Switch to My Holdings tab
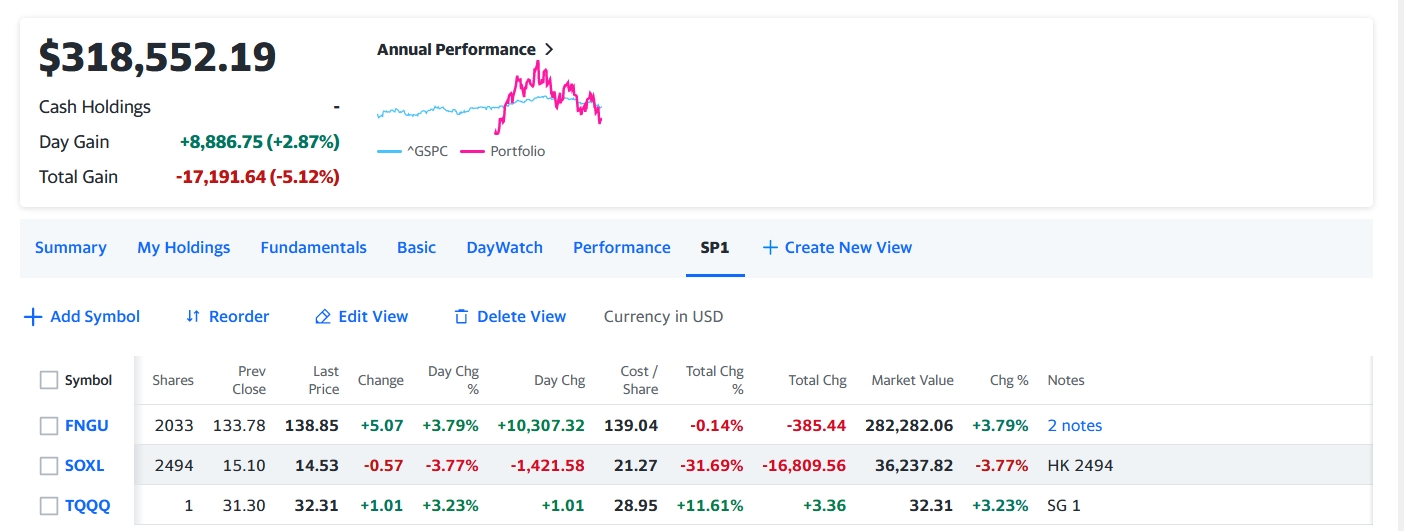Image resolution: width=1404 pixels, height=531 pixels. [x=183, y=248]
